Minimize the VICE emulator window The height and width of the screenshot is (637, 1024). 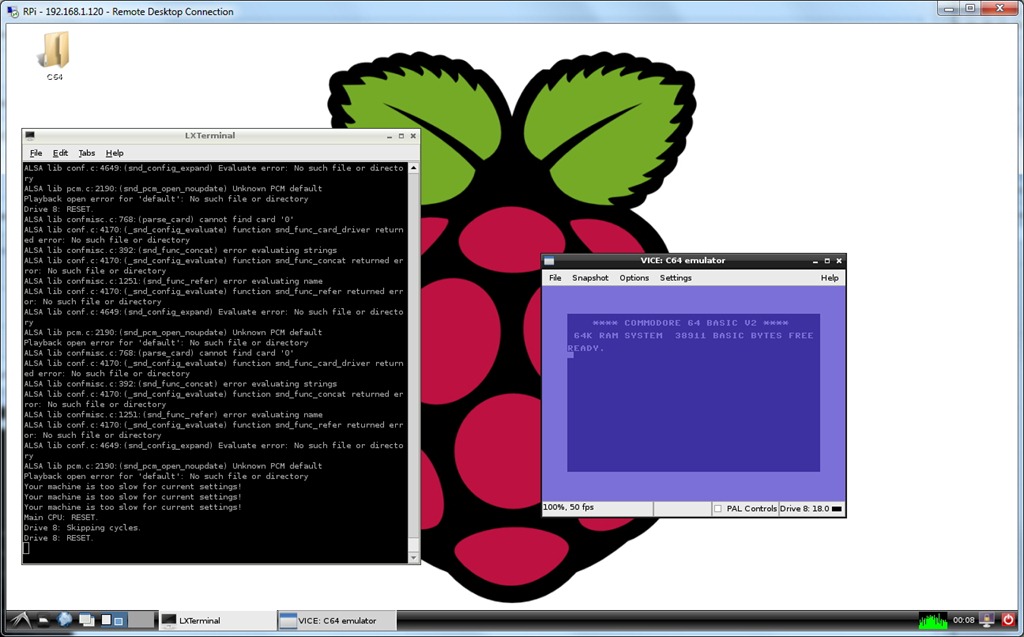(815, 261)
